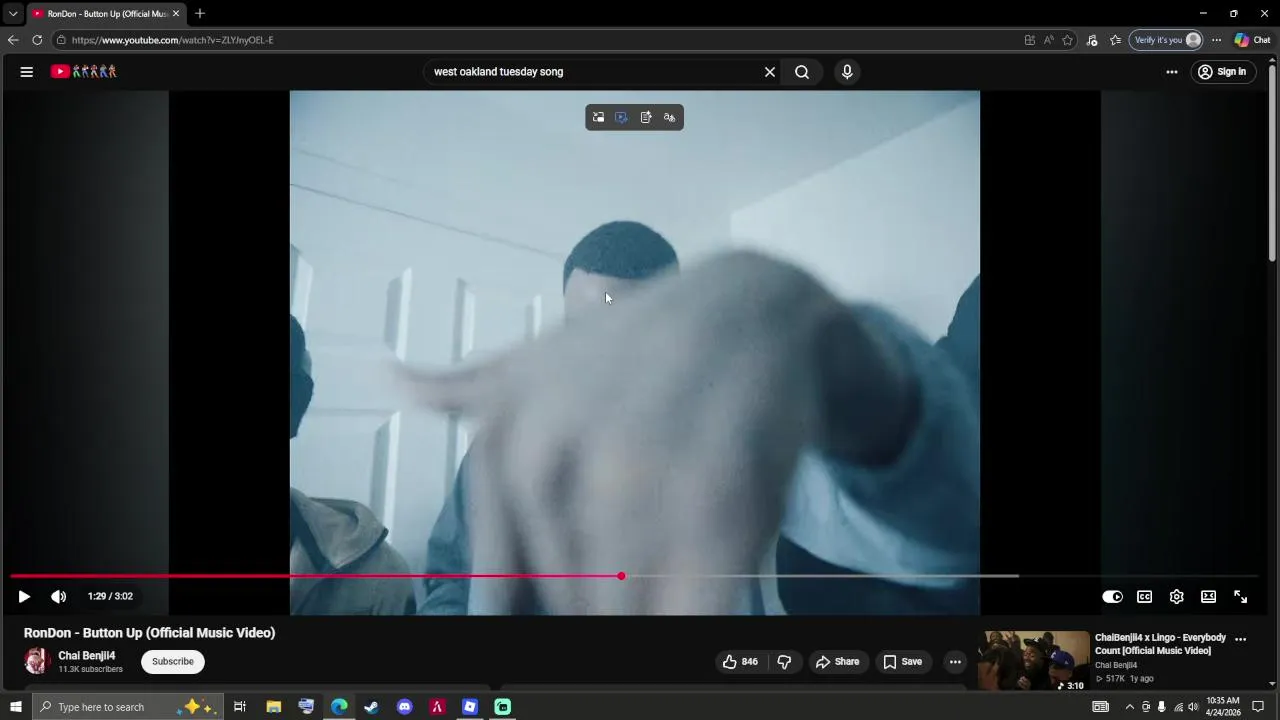Viewport: 1280px width, 720px height.
Task: Open read aloud from address bar
Action: pyautogui.click(x=1048, y=40)
